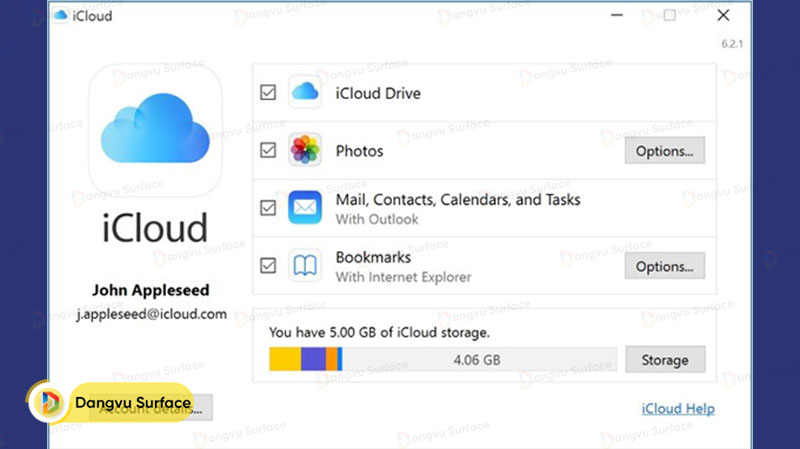800x449 pixels.
Task: Click the Photos flower icon
Action: [x=305, y=150]
